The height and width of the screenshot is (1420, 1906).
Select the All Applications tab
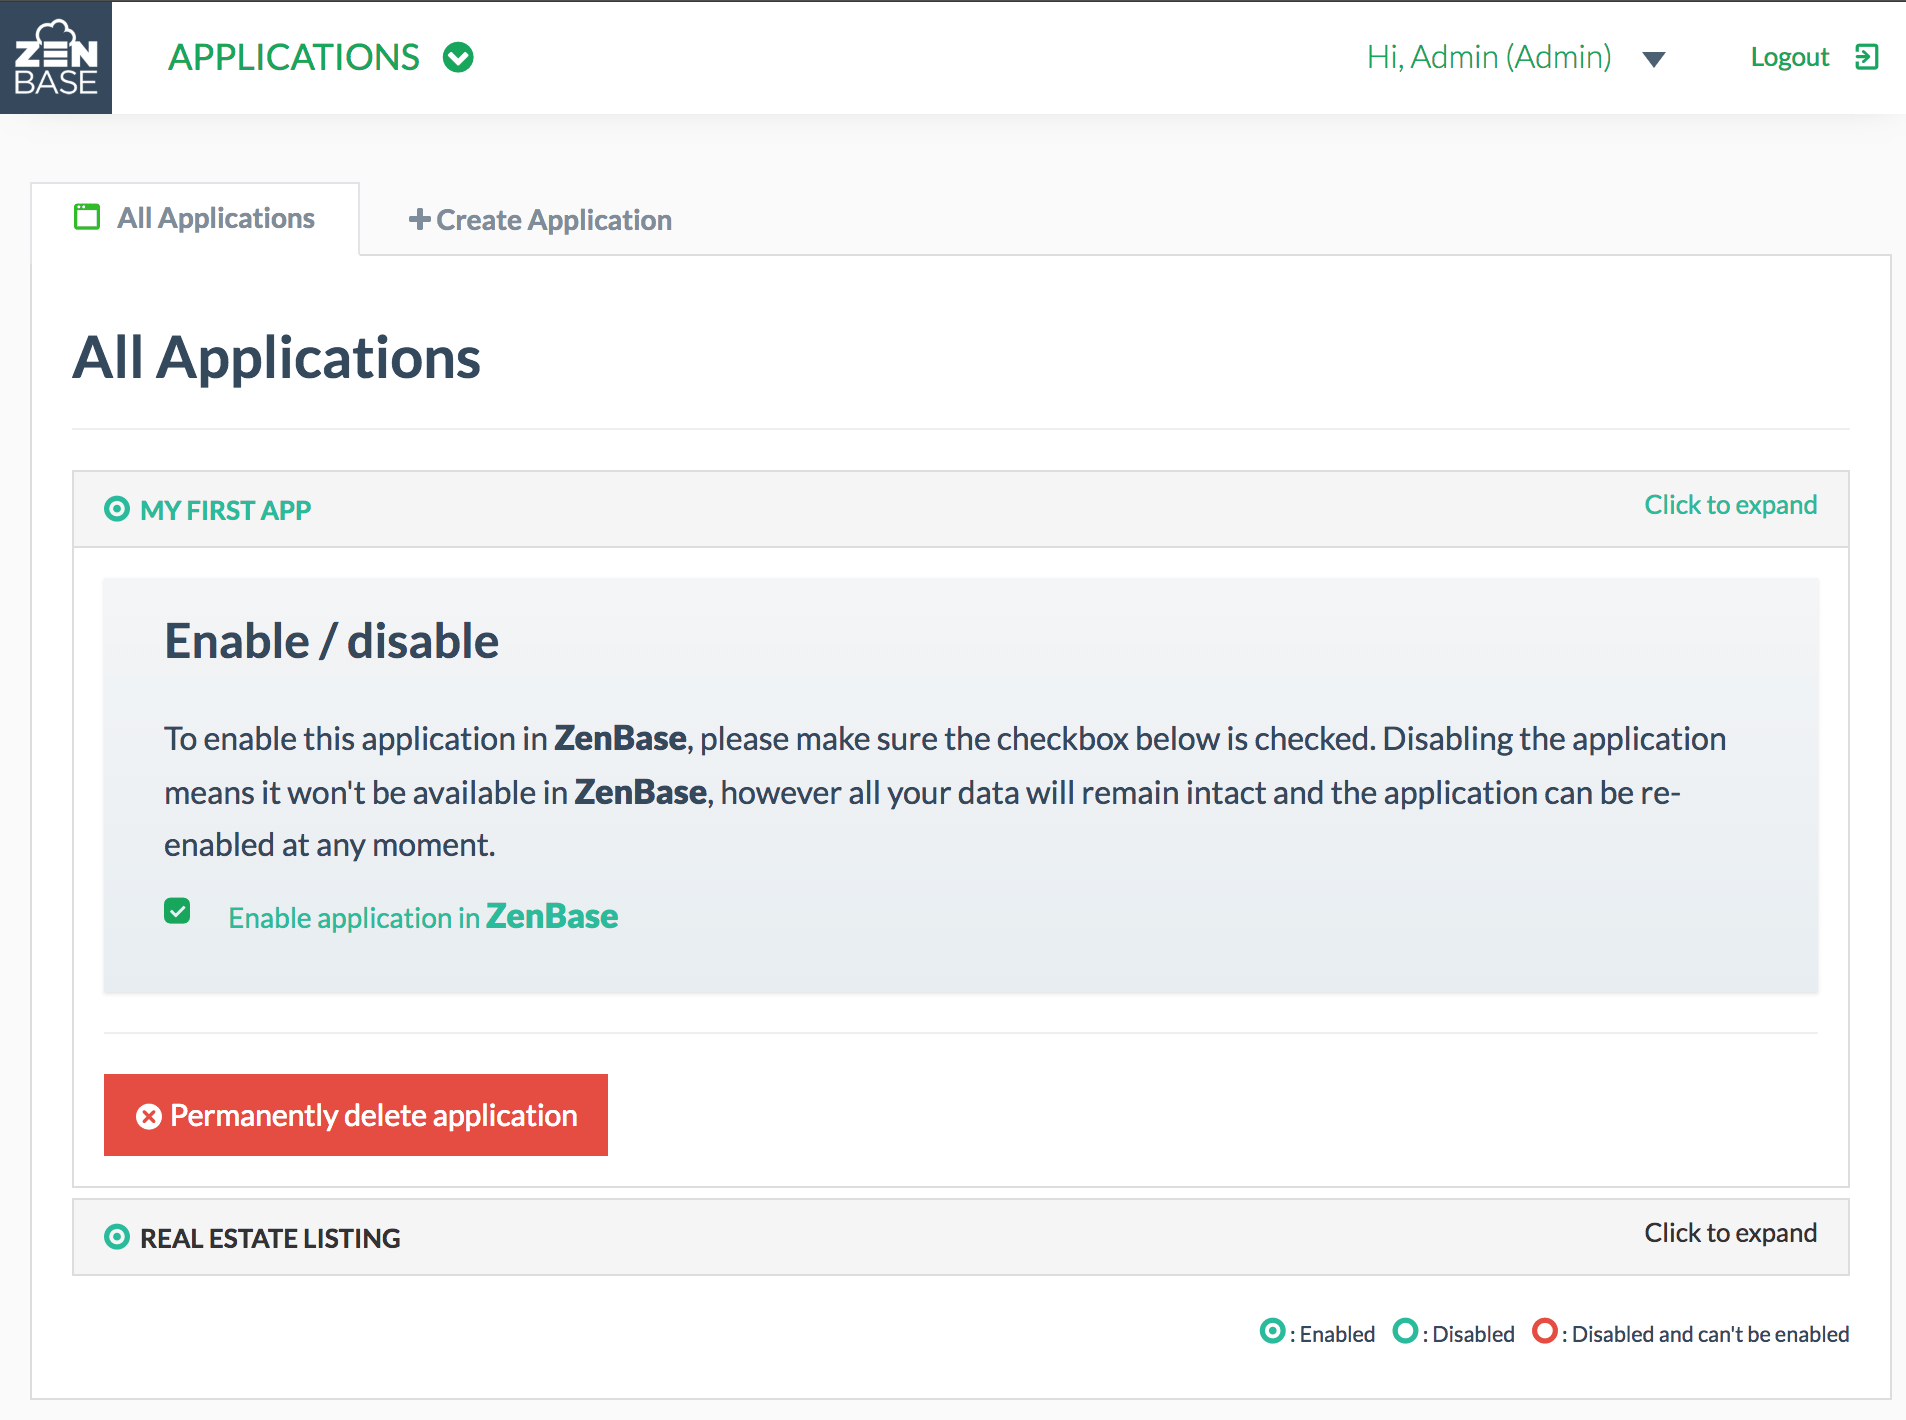pyautogui.click(x=215, y=217)
